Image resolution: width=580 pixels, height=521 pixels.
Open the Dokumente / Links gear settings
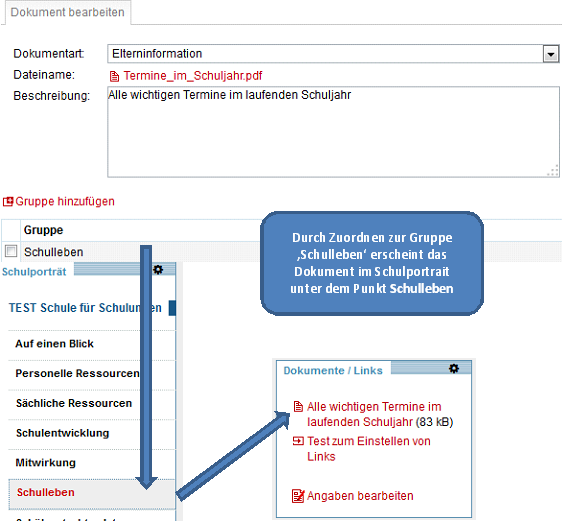(x=454, y=368)
